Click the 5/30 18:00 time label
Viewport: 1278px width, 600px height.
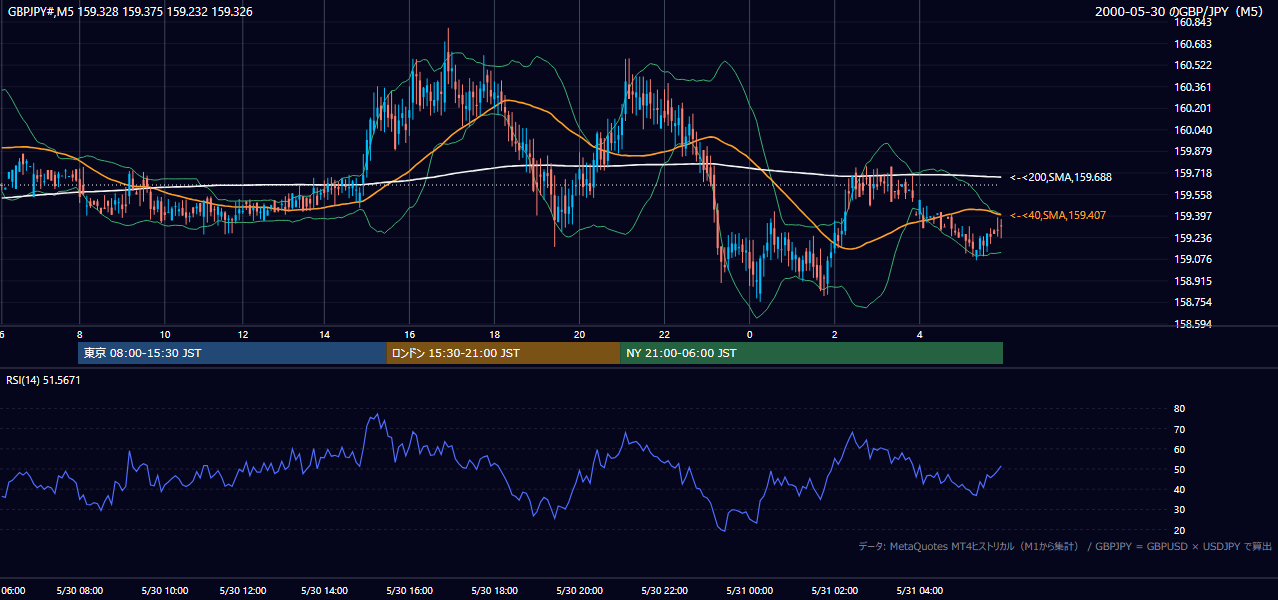[x=493, y=591]
